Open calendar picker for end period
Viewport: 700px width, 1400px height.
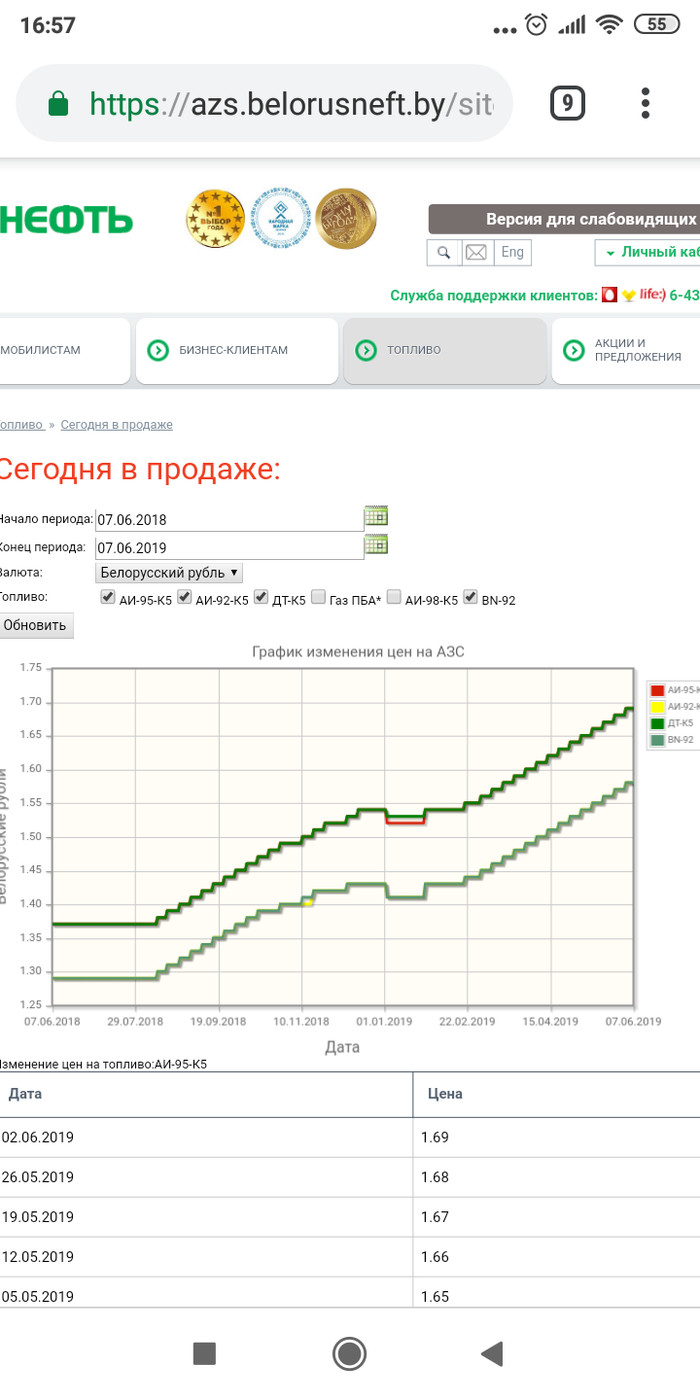coord(376,545)
